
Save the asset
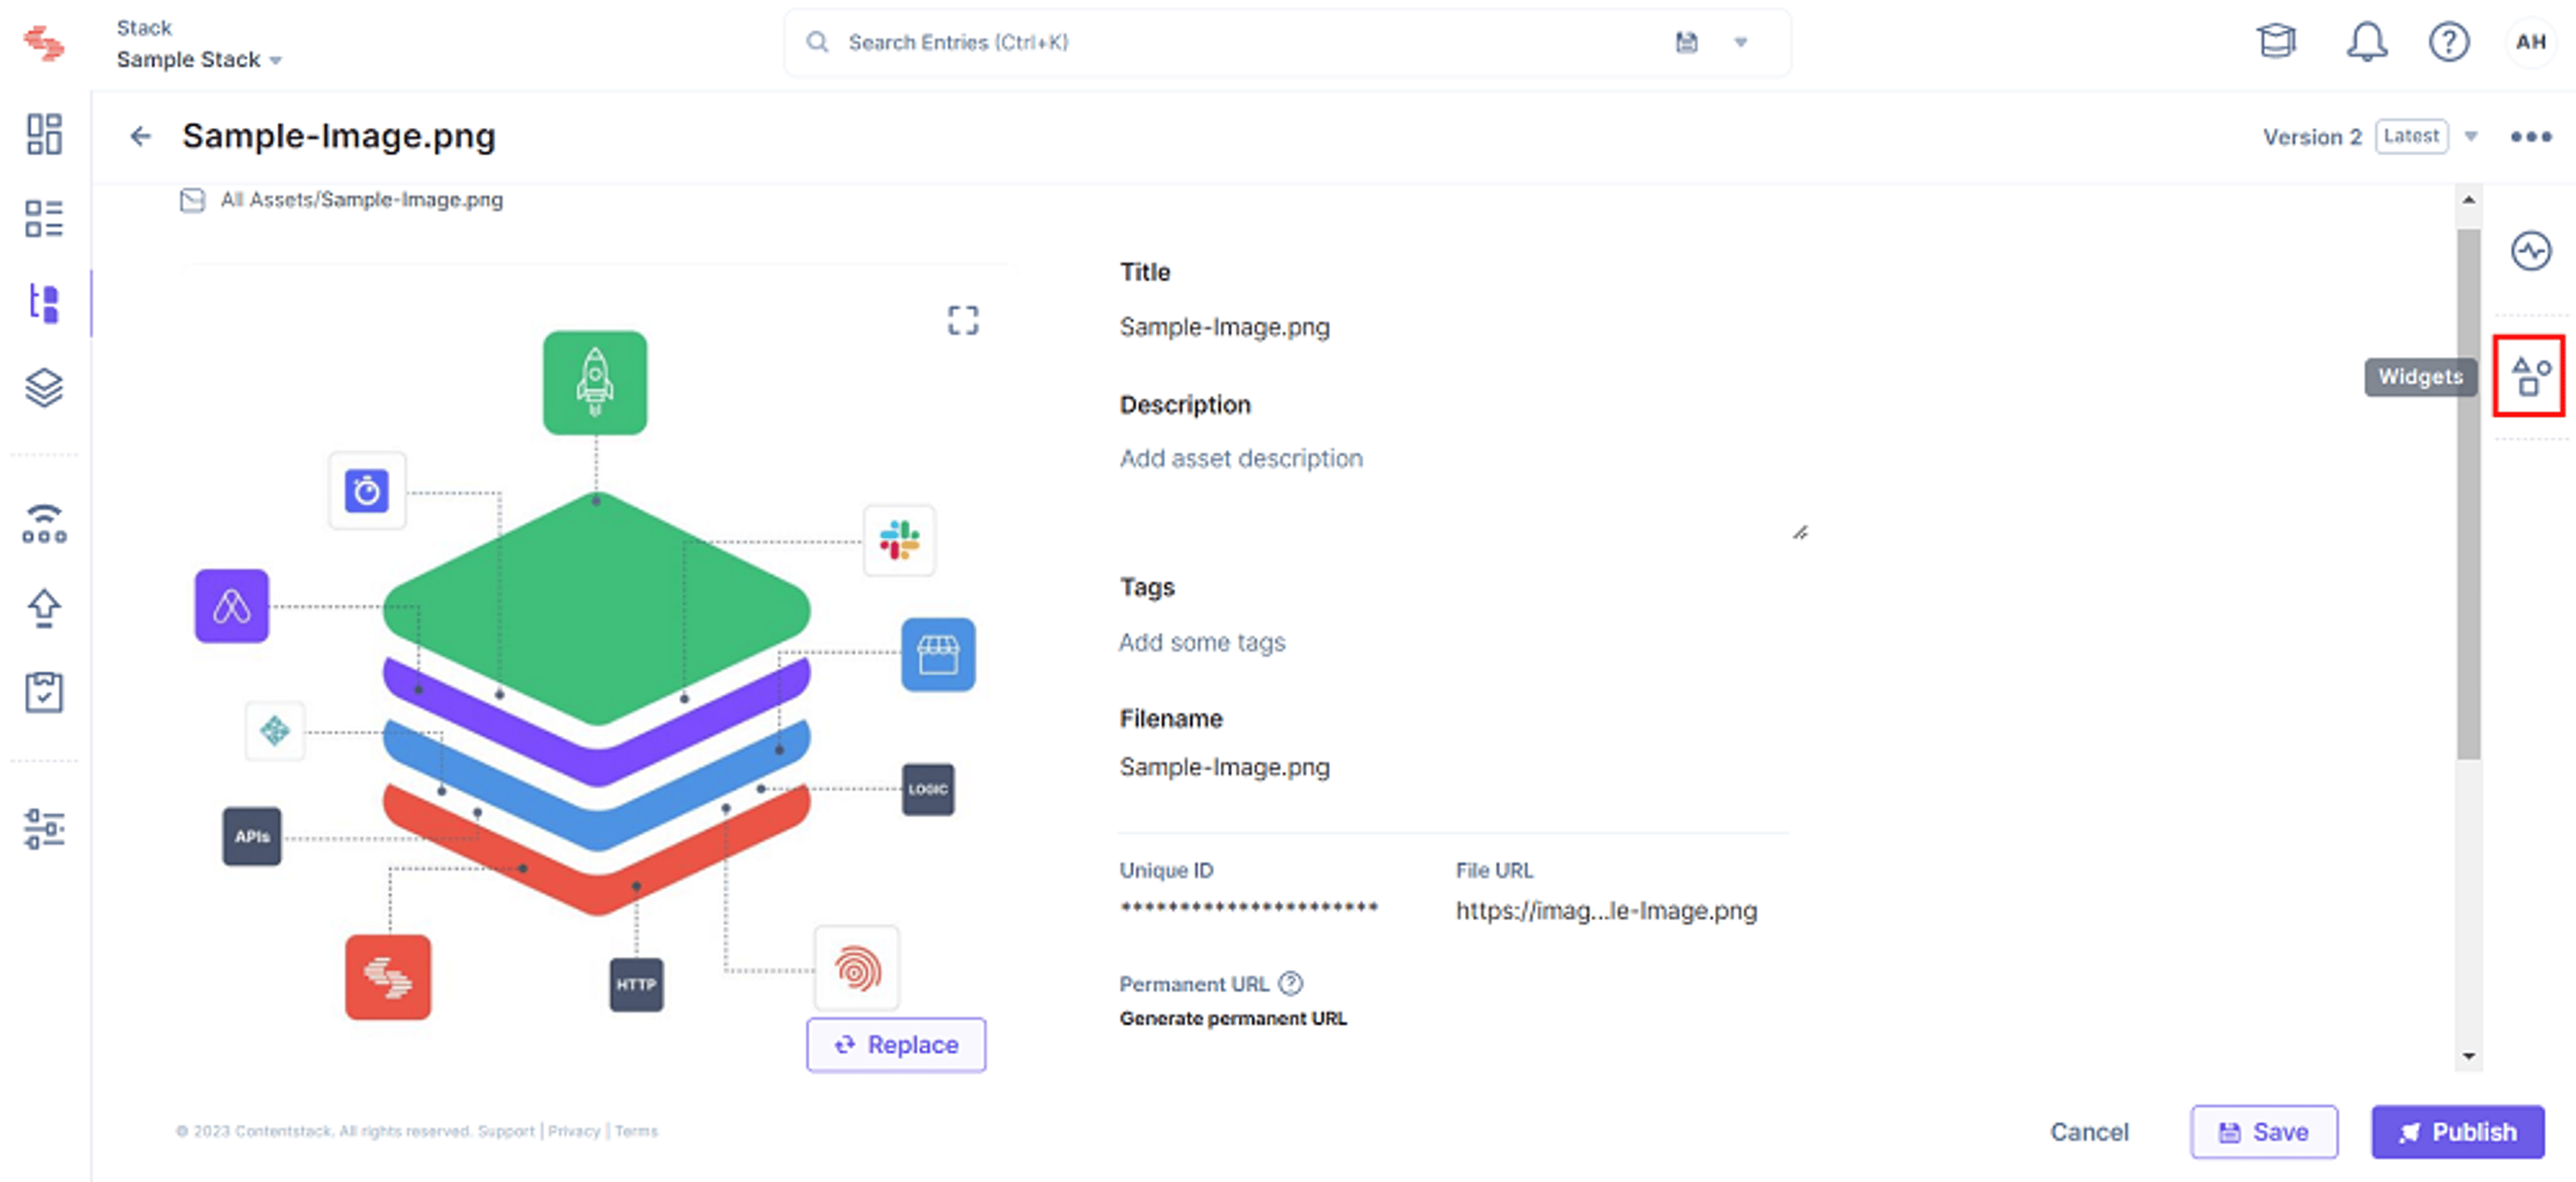[x=2264, y=1131]
